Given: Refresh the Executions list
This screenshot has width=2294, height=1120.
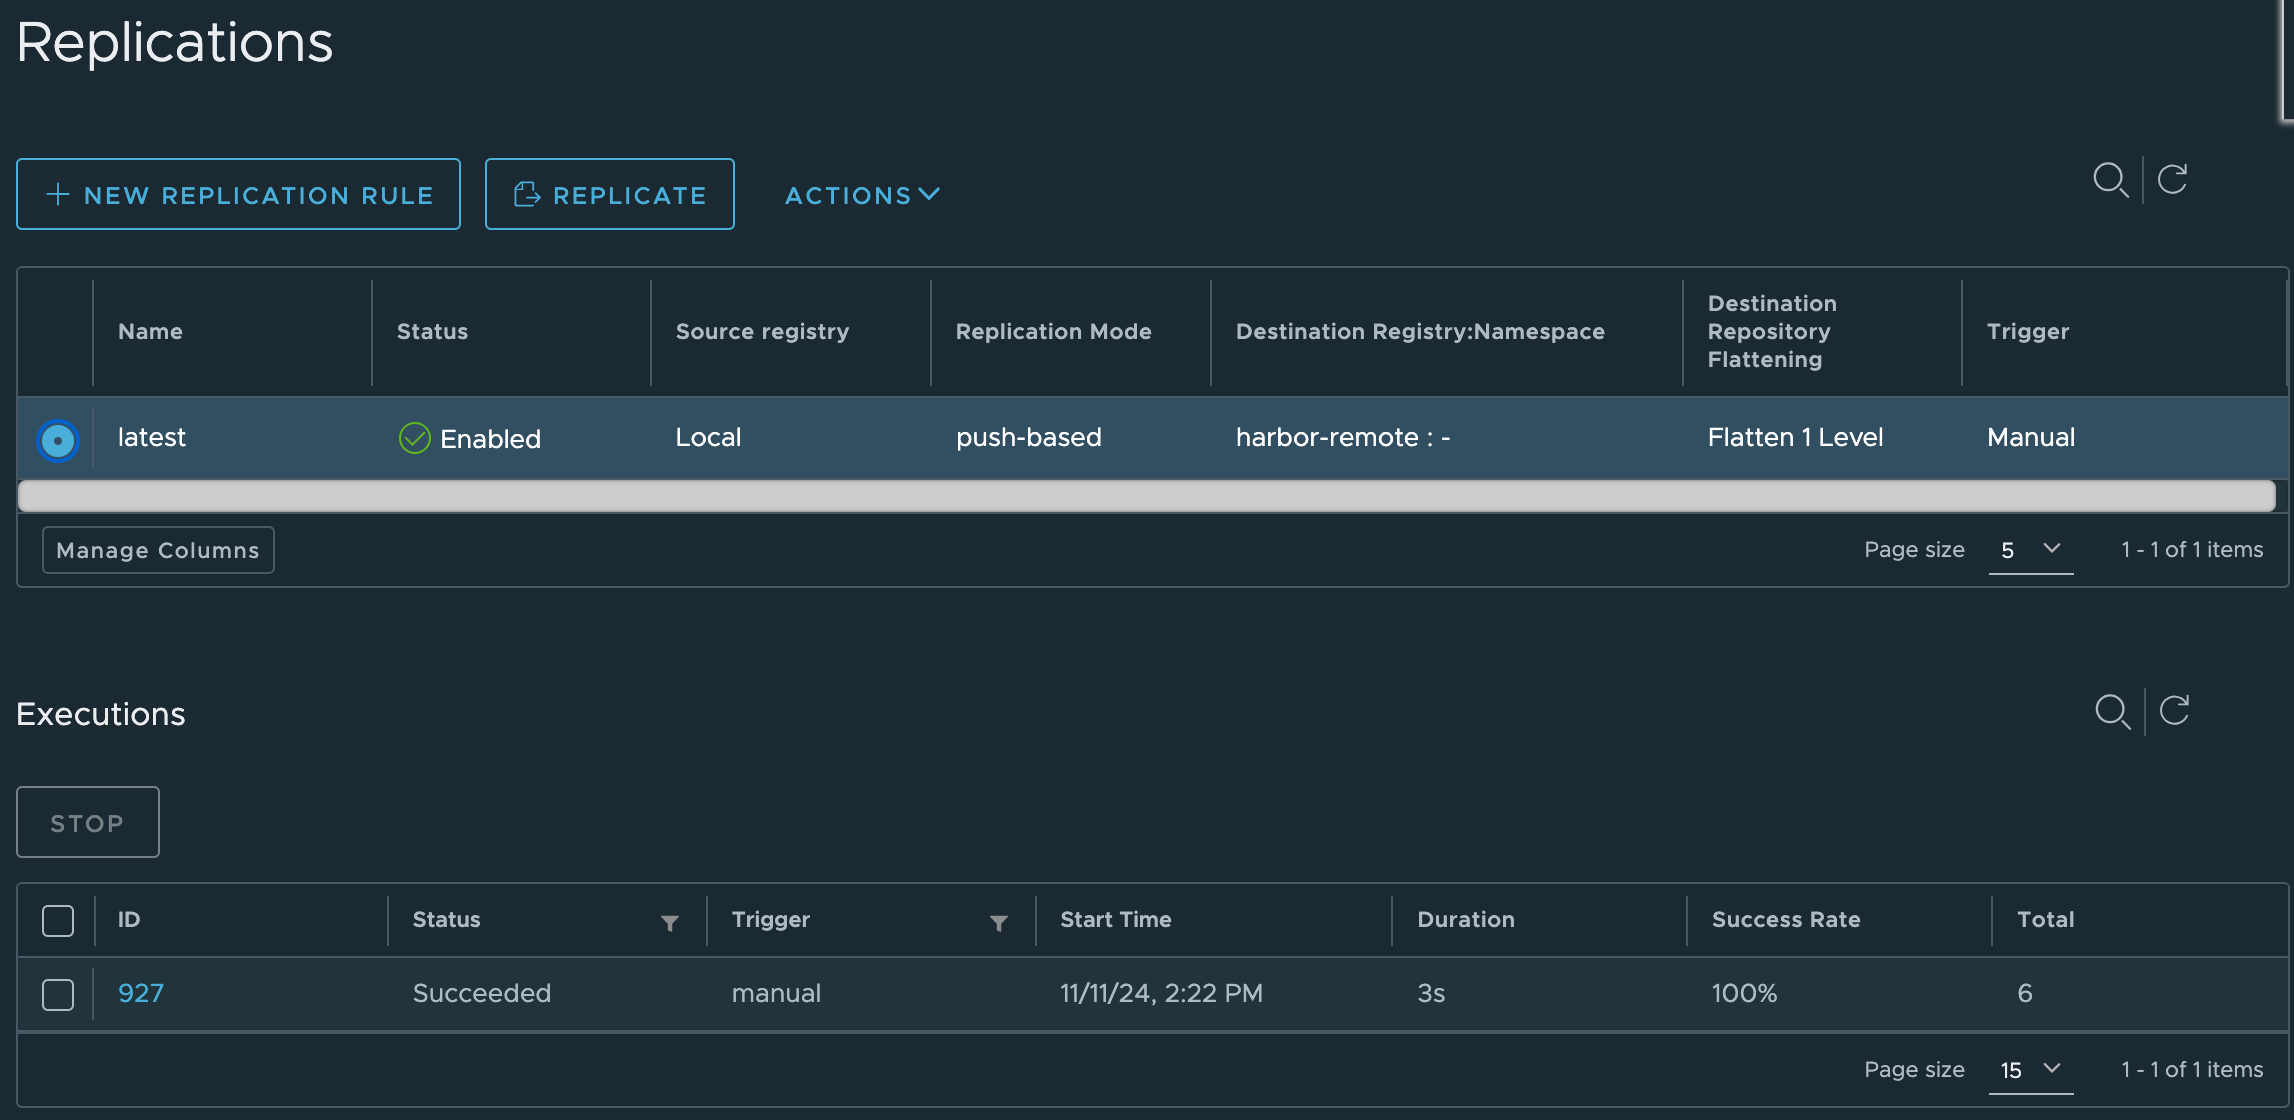Looking at the screenshot, I should click(2174, 711).
